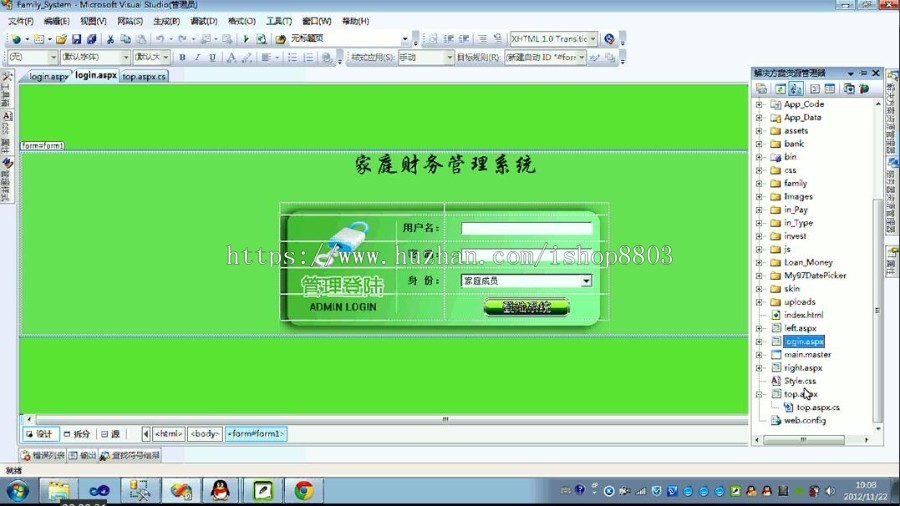
Task: Open the identity dropdown showing 家庭成员
Action: [x=585, y=281]
